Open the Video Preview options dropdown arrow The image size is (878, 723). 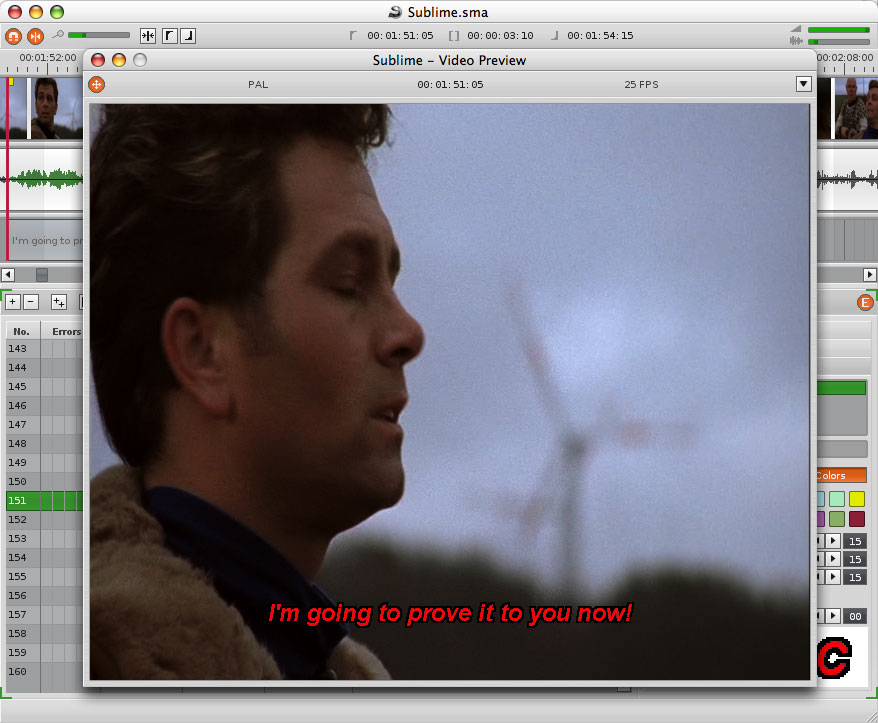coord(804,84)
